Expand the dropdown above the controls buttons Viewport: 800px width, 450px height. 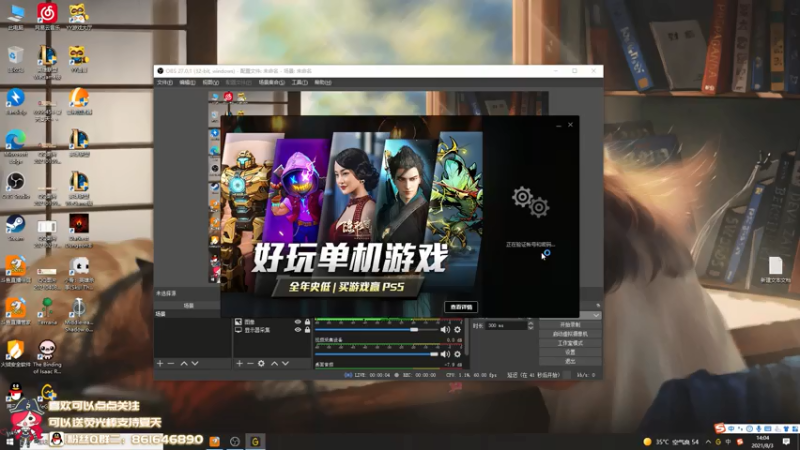coord(595,315)
